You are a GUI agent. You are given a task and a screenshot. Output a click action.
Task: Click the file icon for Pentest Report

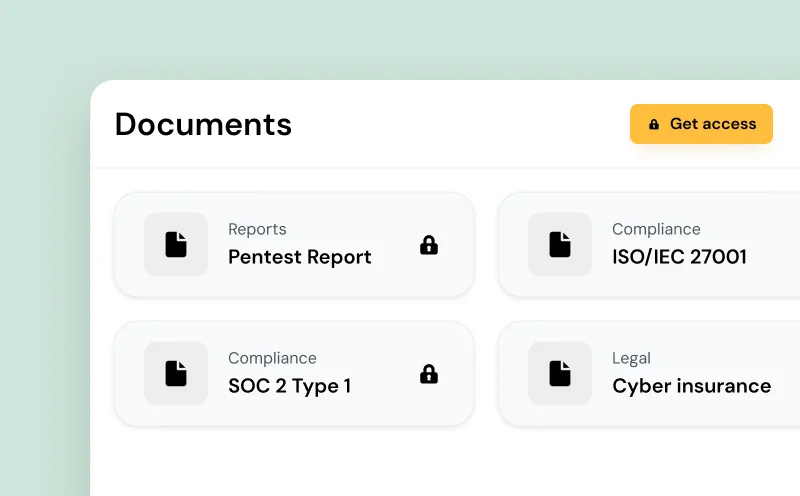[x=176, y=244]
